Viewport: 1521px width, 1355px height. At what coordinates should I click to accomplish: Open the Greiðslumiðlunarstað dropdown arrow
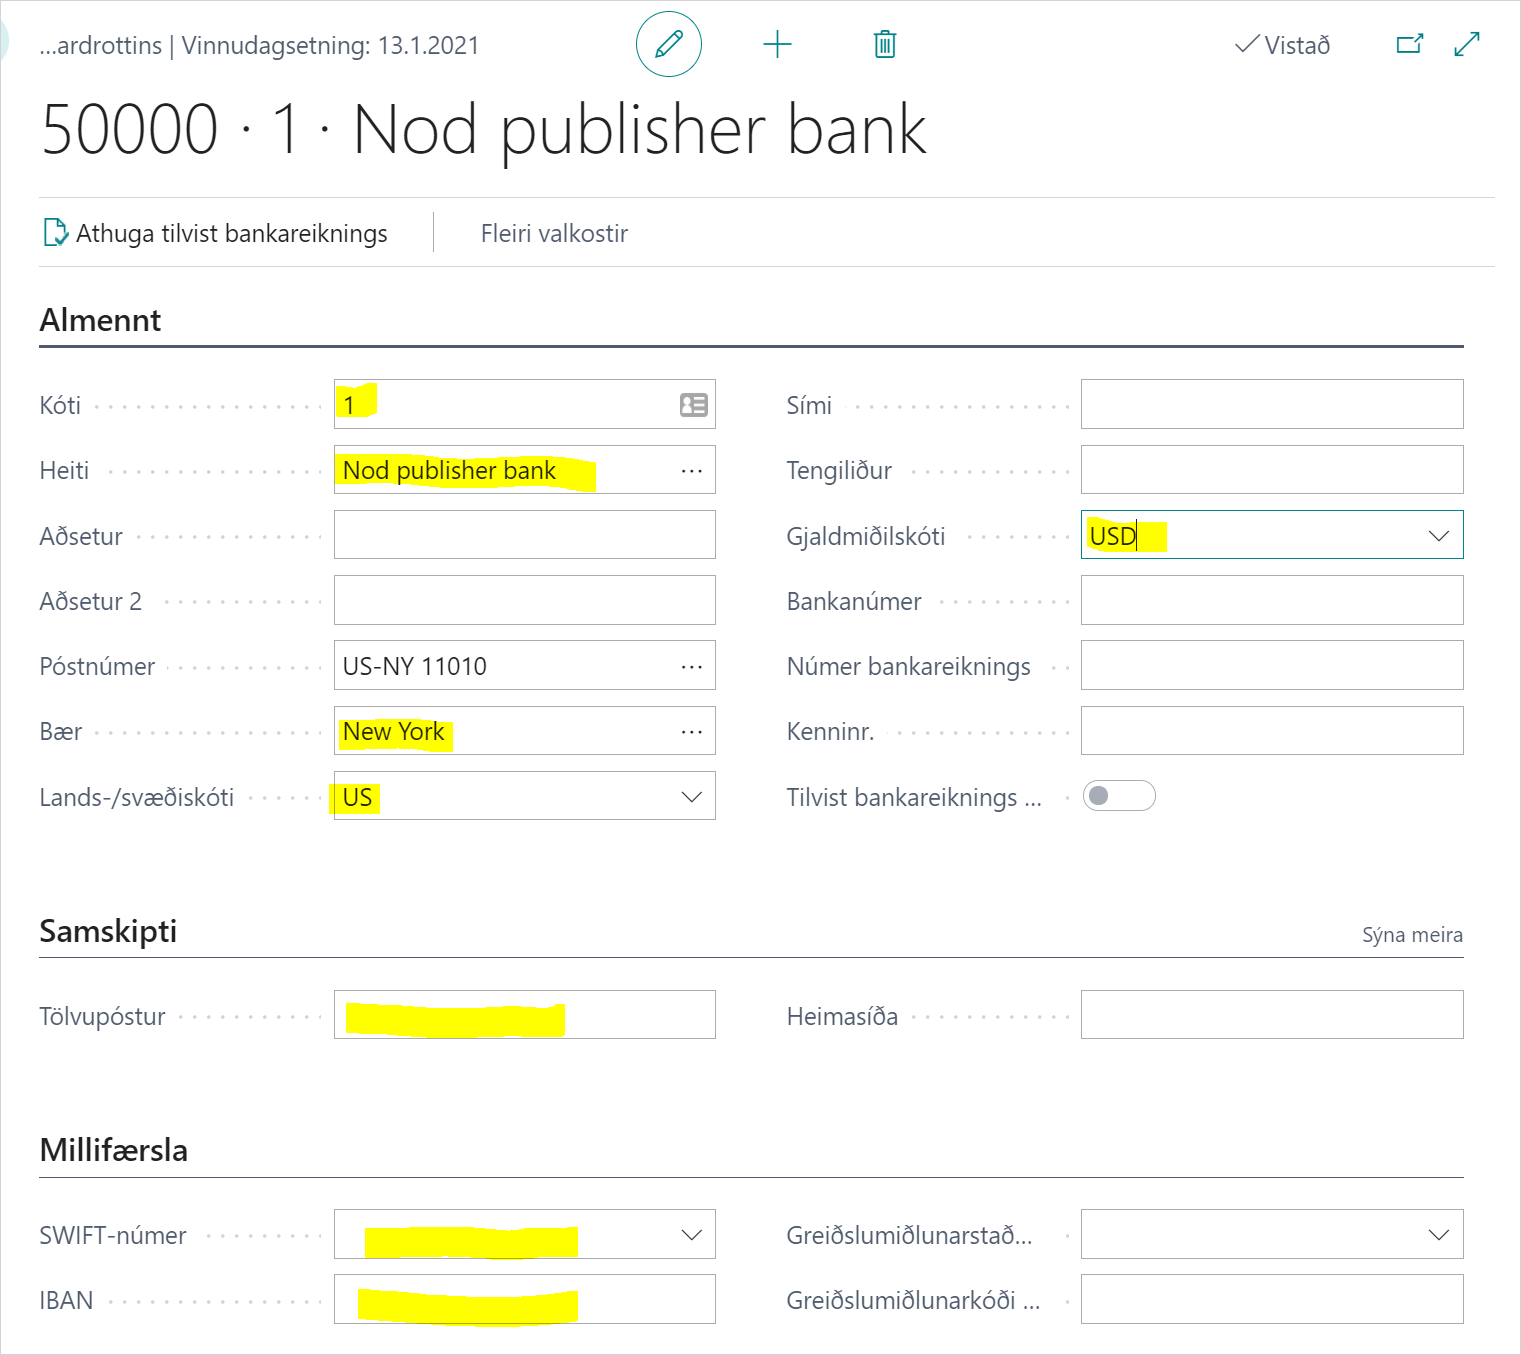tap(1438, 1235)
